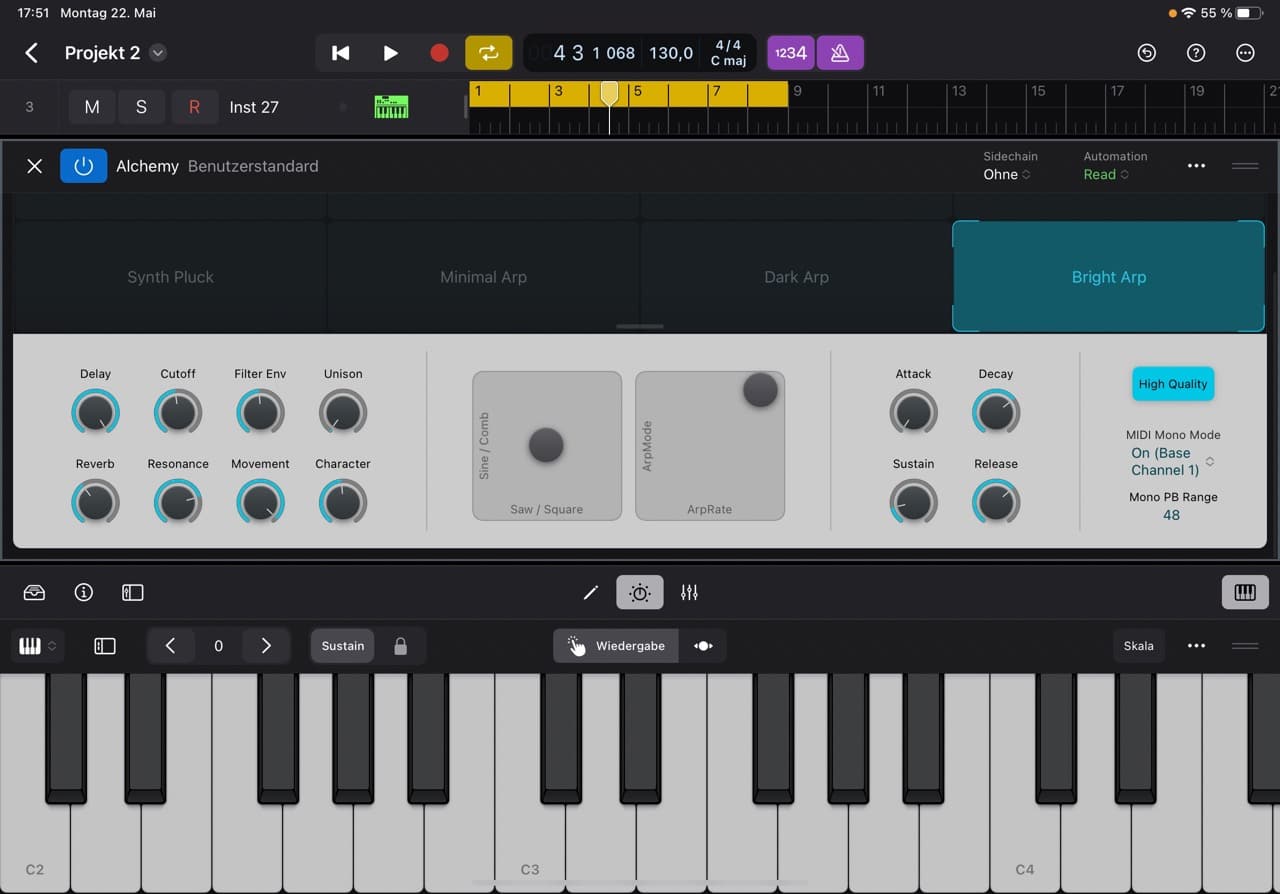The width and height of the screenshot is (1280, 894).
Task: Click the Mono PB Range value 48
Action: 1171,515
